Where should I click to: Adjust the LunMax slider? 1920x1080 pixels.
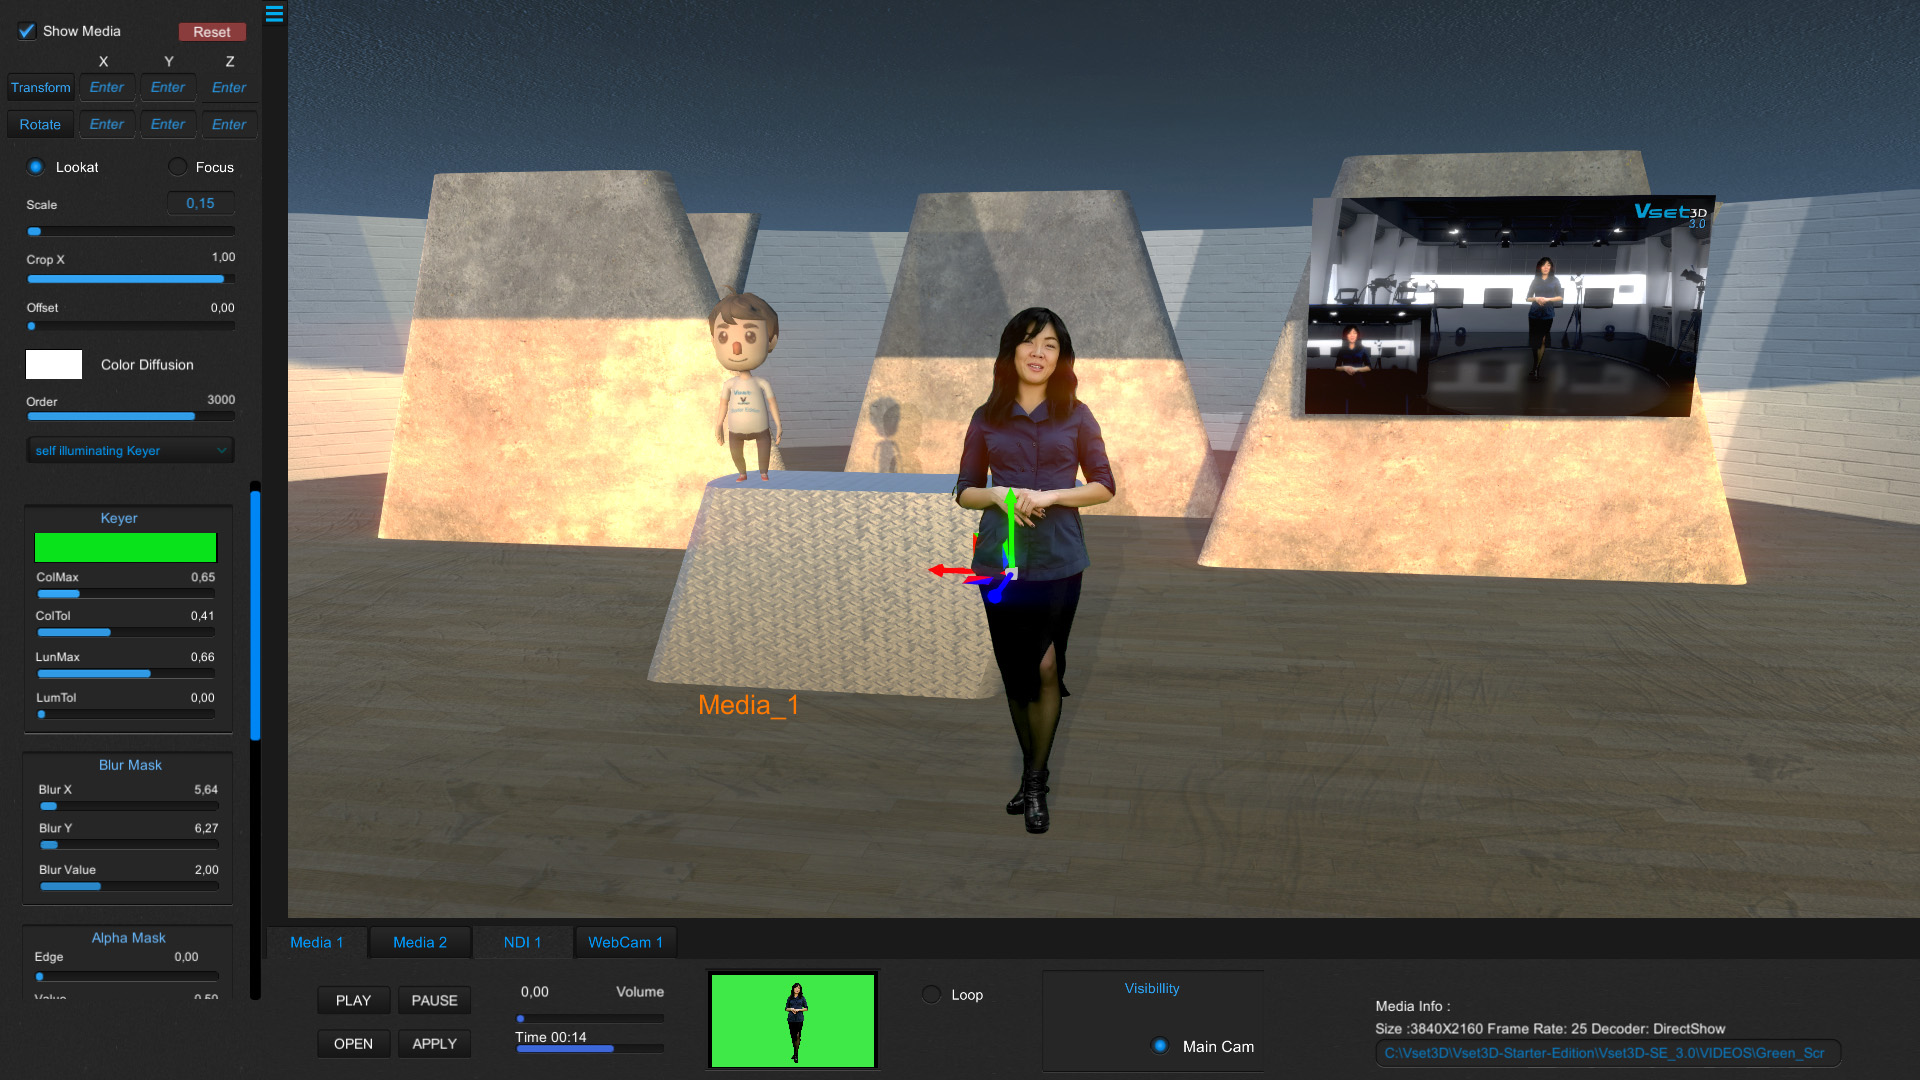(x=126, y=674)
